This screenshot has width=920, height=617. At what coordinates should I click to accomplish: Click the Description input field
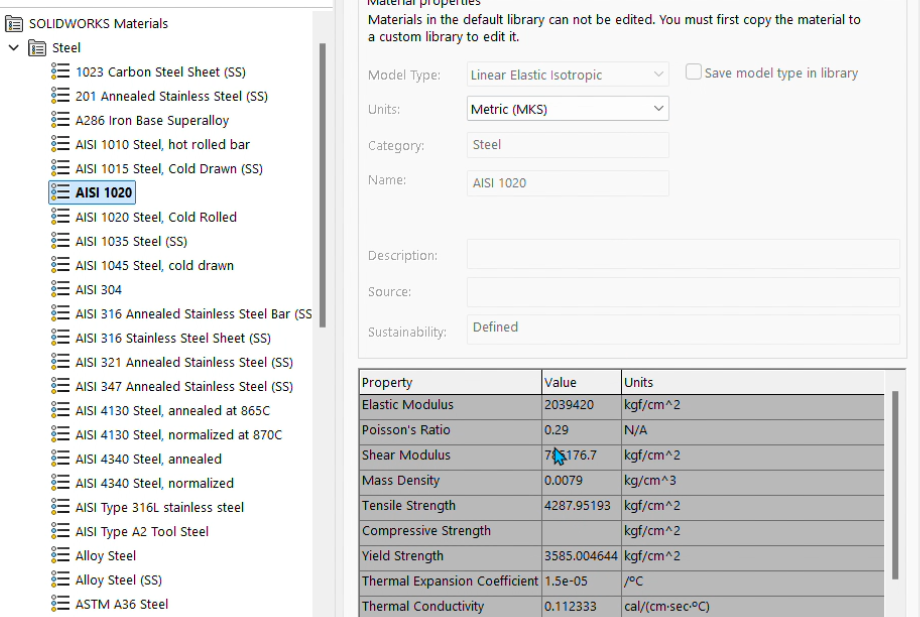683,255
